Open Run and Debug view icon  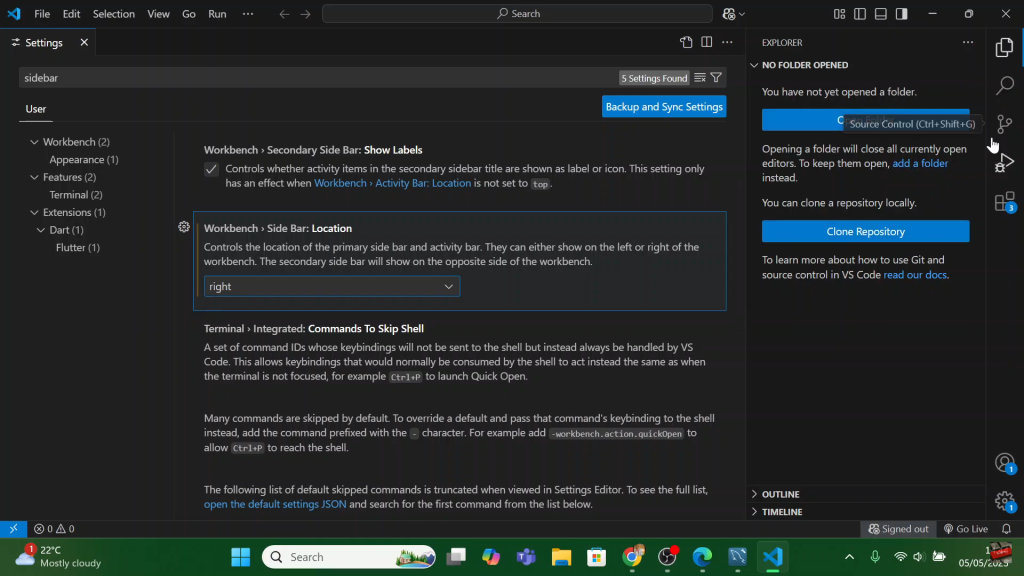click(1004, 163)
